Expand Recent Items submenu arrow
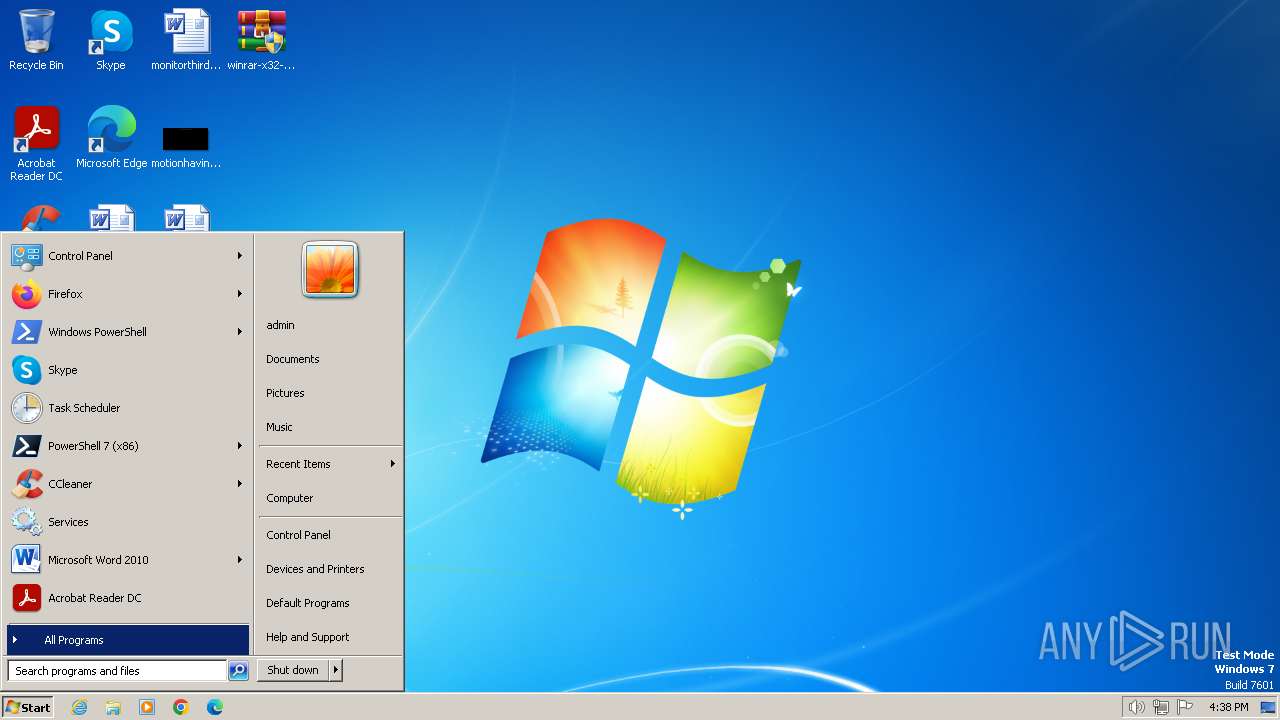Viewport: 1280px width, 720px height. click(393, 464)
